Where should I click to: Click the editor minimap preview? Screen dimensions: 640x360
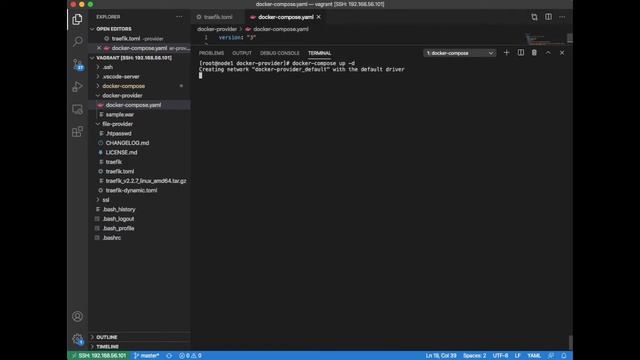coord(546,40)
